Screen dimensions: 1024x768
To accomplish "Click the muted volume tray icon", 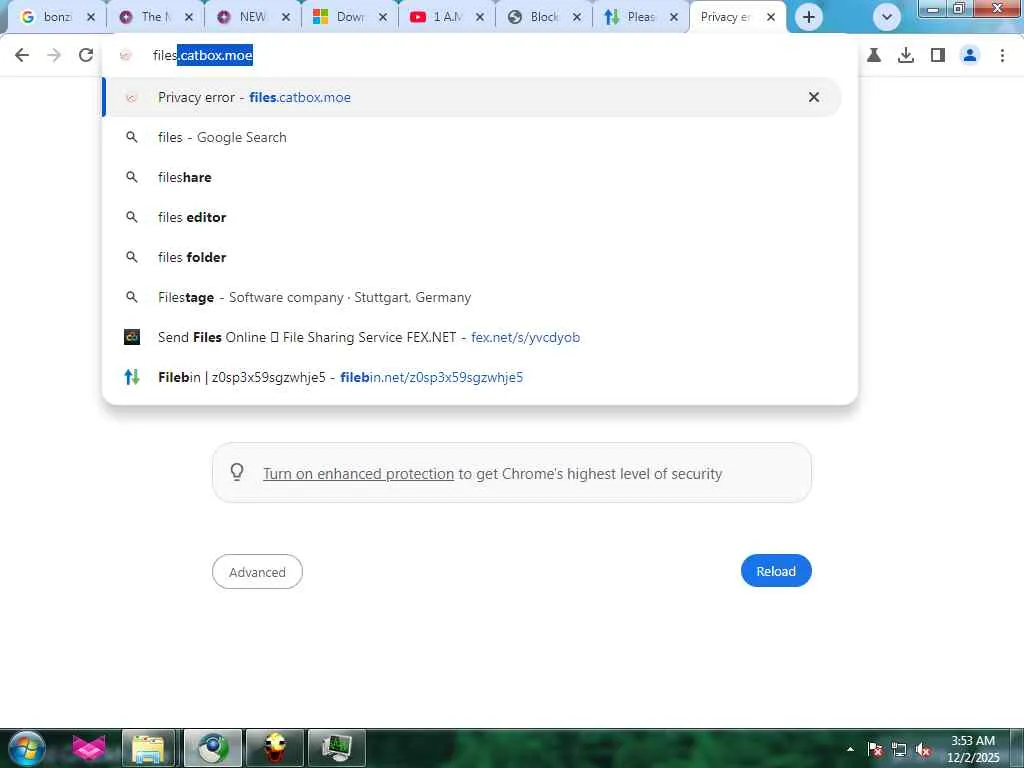I will (x=923, y=750).
